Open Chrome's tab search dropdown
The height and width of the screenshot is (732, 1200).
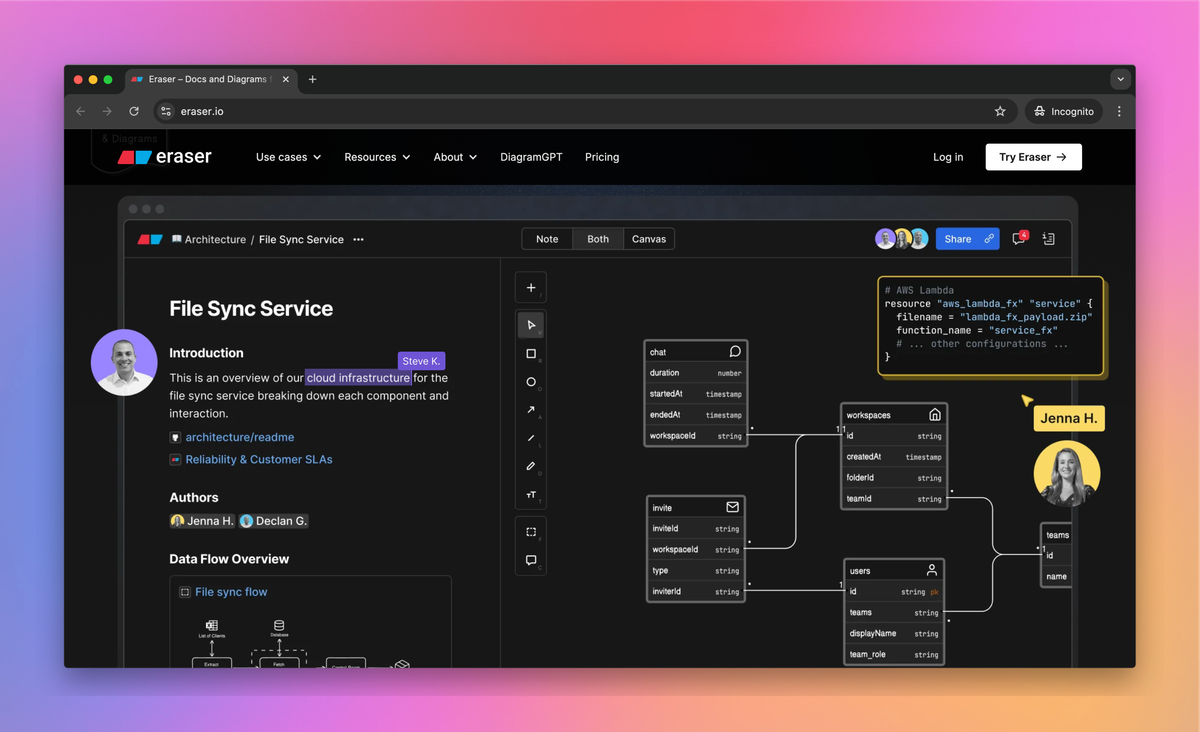[x=1120, y=79]
